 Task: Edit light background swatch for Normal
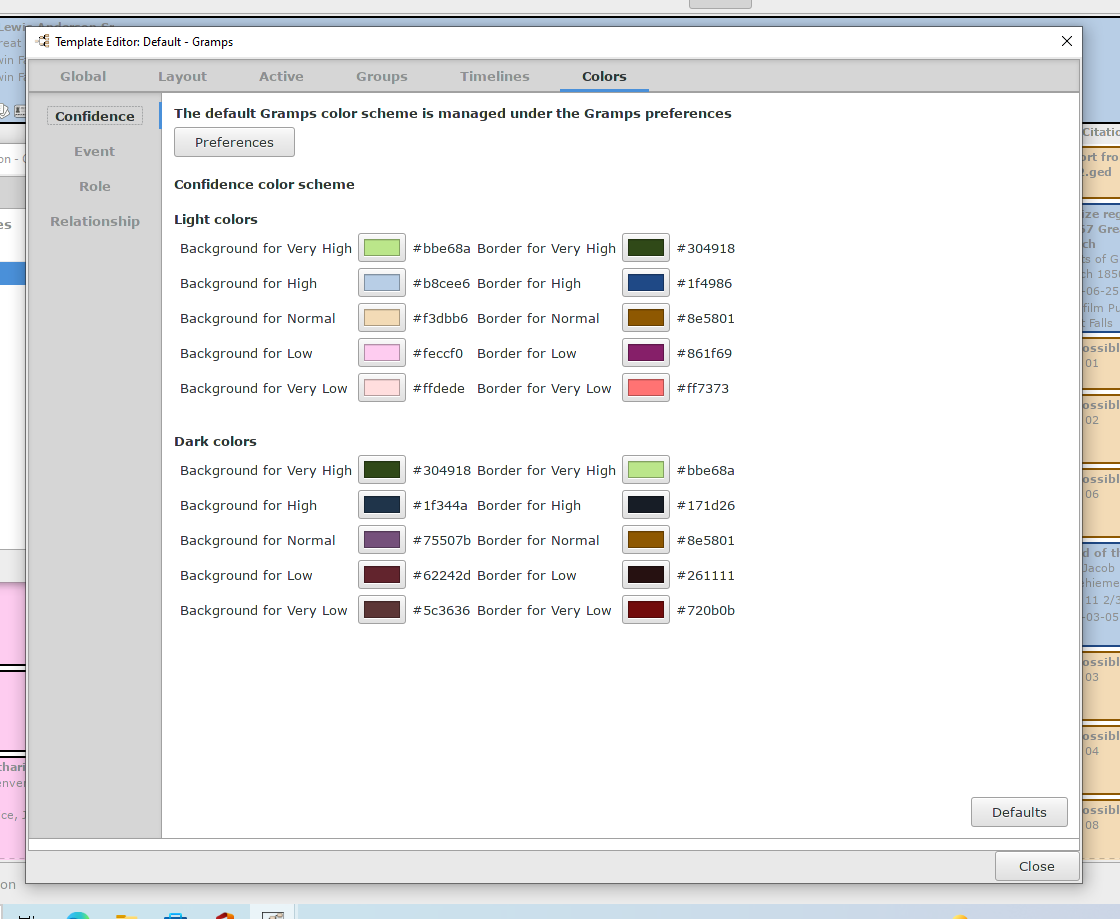(x=382, y=318)
